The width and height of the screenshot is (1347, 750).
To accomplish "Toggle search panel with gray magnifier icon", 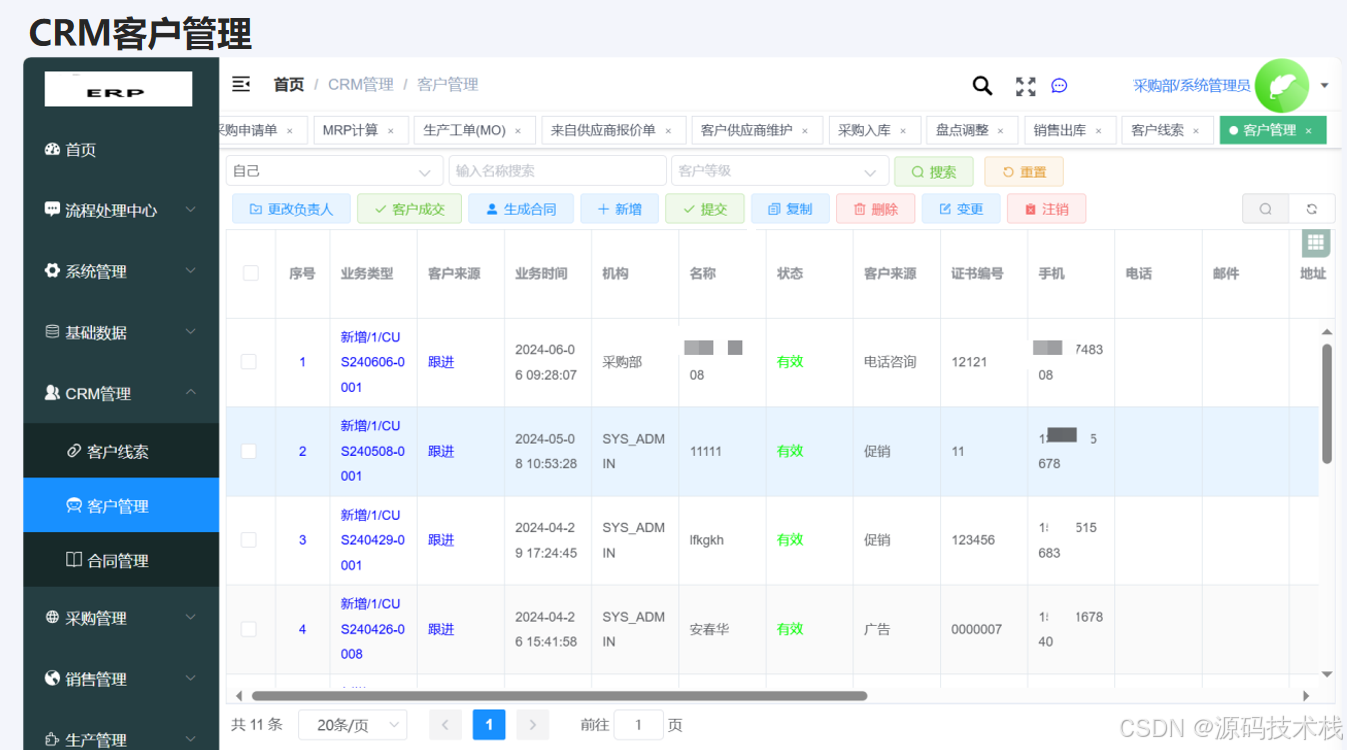I will [x=1265, y=209].
